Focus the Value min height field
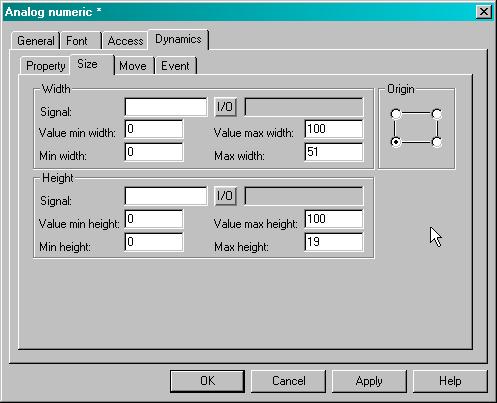 [154, 219]
